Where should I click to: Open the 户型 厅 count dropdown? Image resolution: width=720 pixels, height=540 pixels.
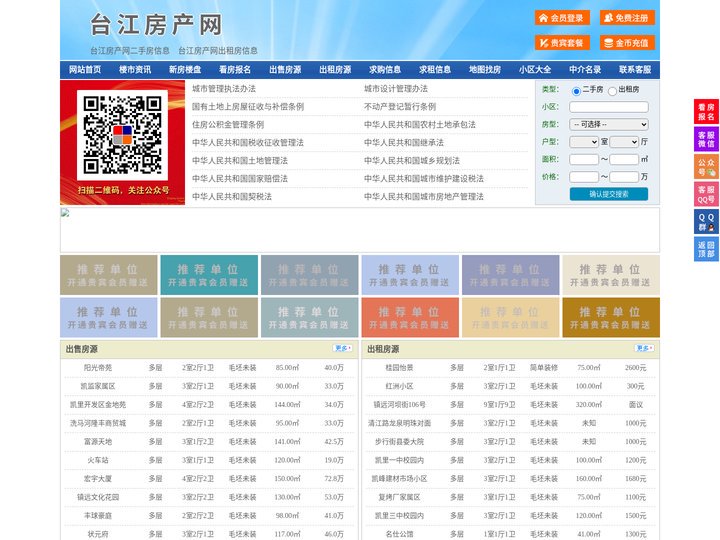point(624,142)
